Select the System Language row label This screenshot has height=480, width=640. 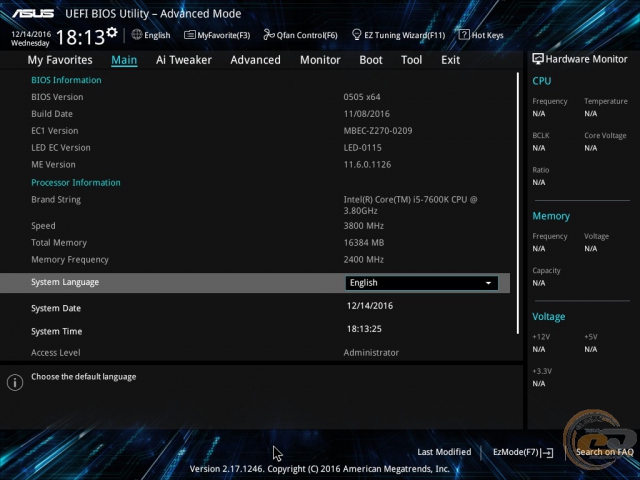pos(65,282)
